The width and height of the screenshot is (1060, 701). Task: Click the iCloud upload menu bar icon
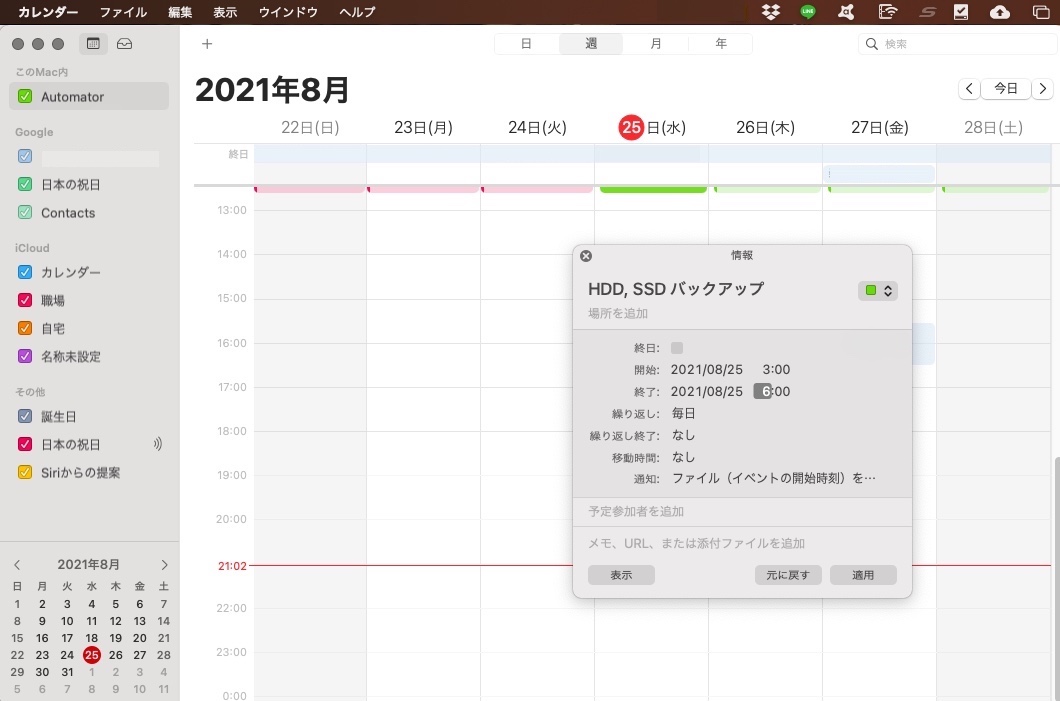click(1000, 12)
